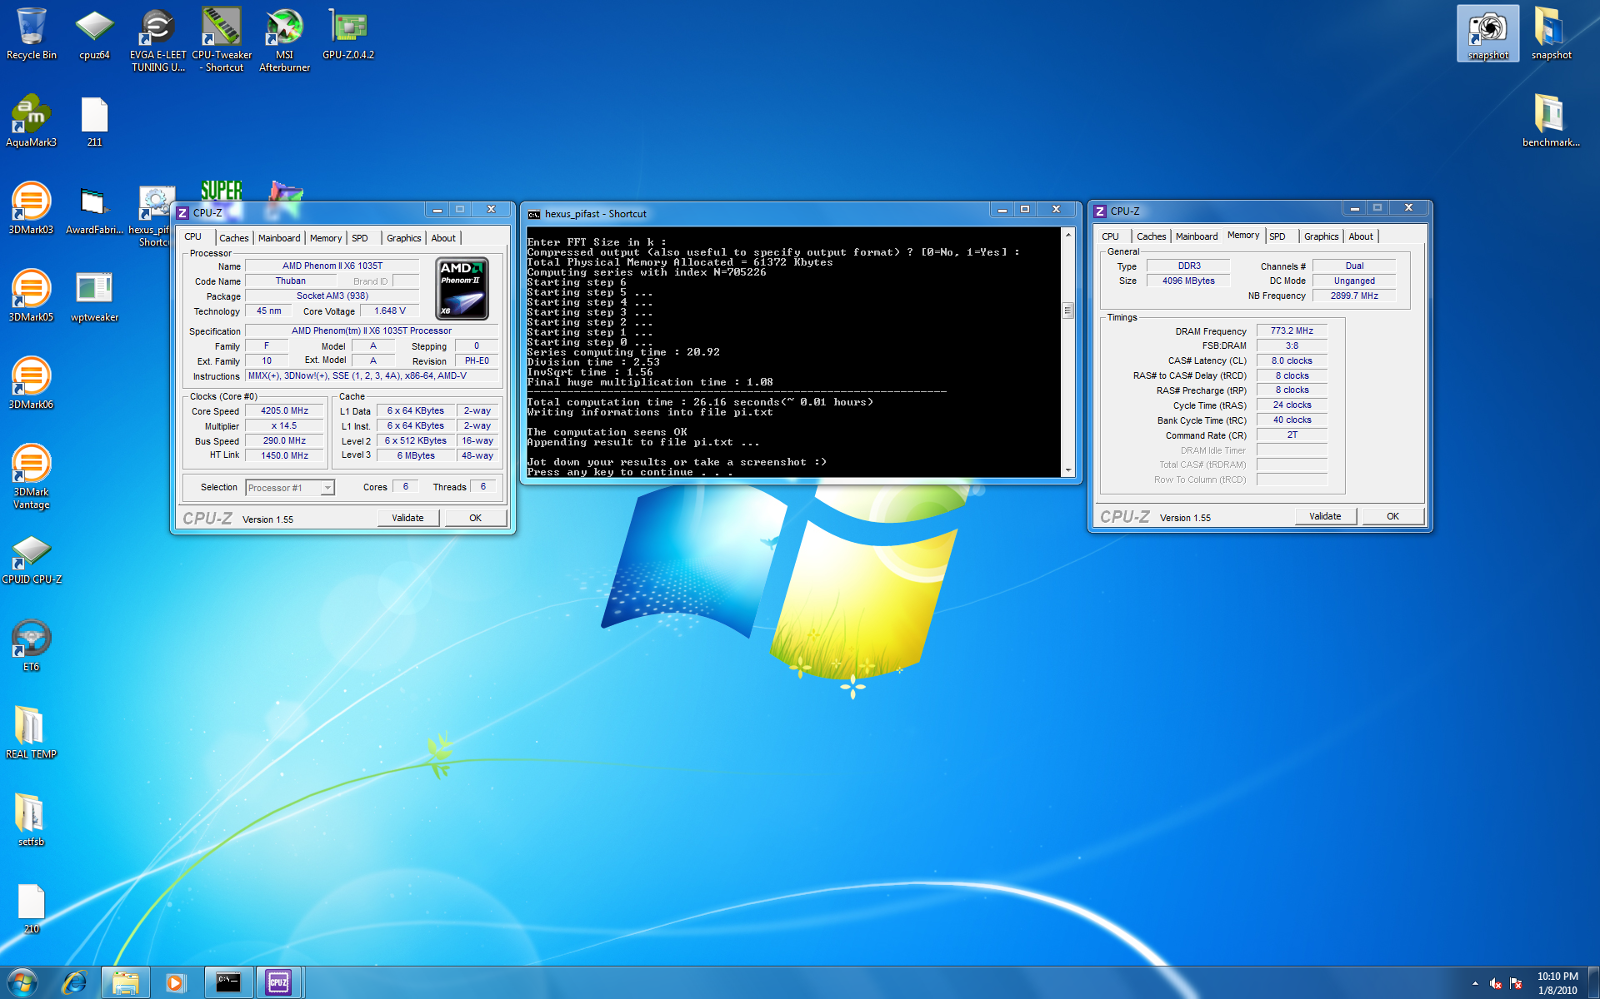Open Windows Explorer from the taskbar

125,983
